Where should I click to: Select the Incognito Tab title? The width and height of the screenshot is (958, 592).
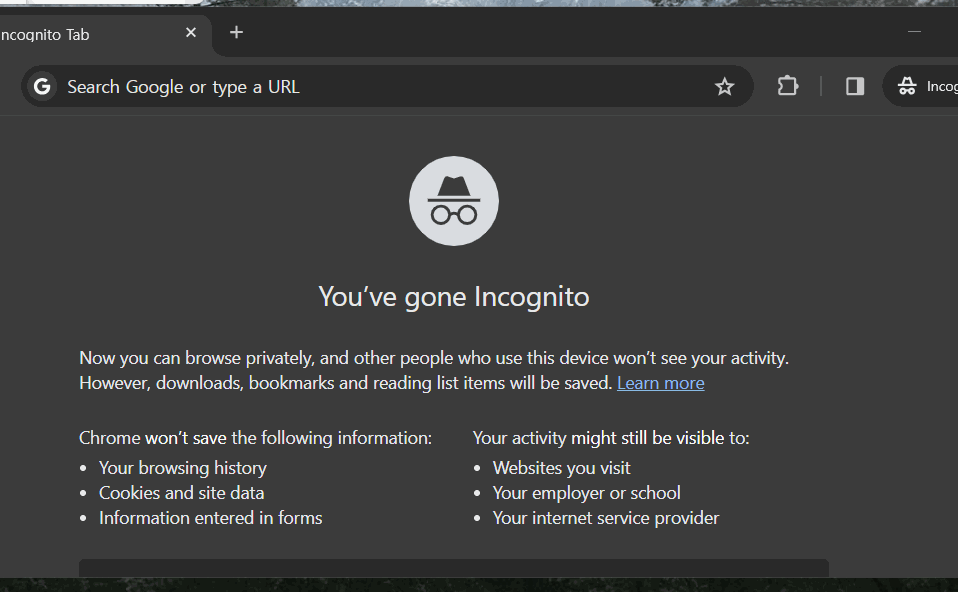(45, 35)
